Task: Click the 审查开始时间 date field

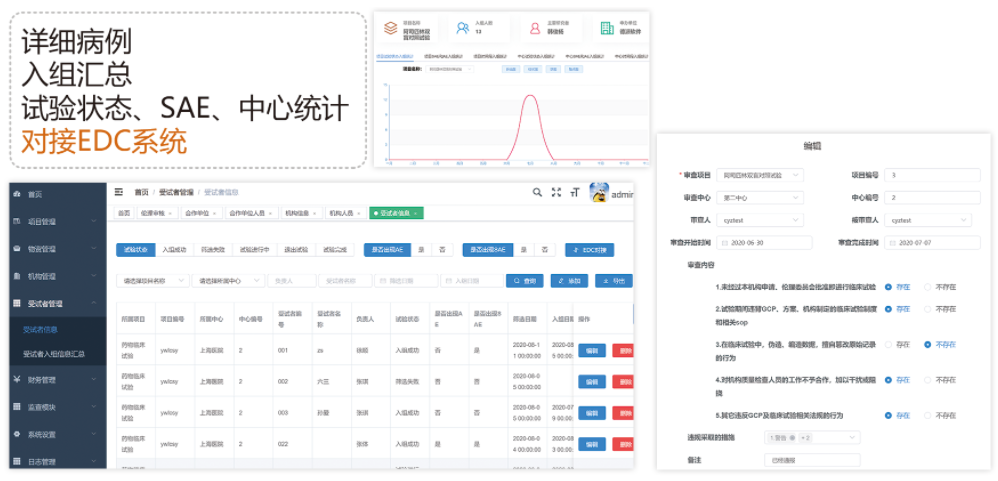Action: pyautogui.click(x=764, y=242)
